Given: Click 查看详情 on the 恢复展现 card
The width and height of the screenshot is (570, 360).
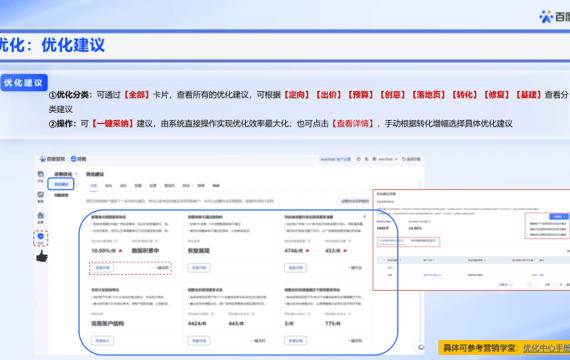Looking at the screenshot, I should (x=199, y=268).
